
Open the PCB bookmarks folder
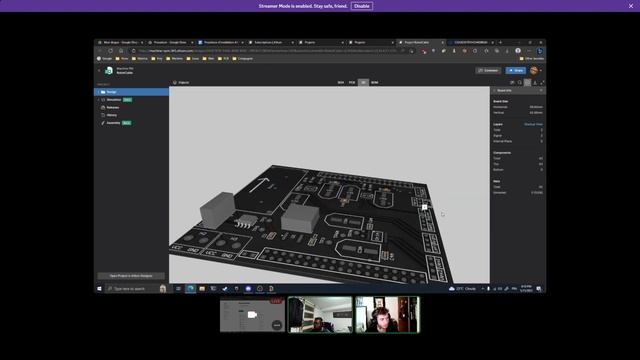pyautogui.click(x=223, y=59)
